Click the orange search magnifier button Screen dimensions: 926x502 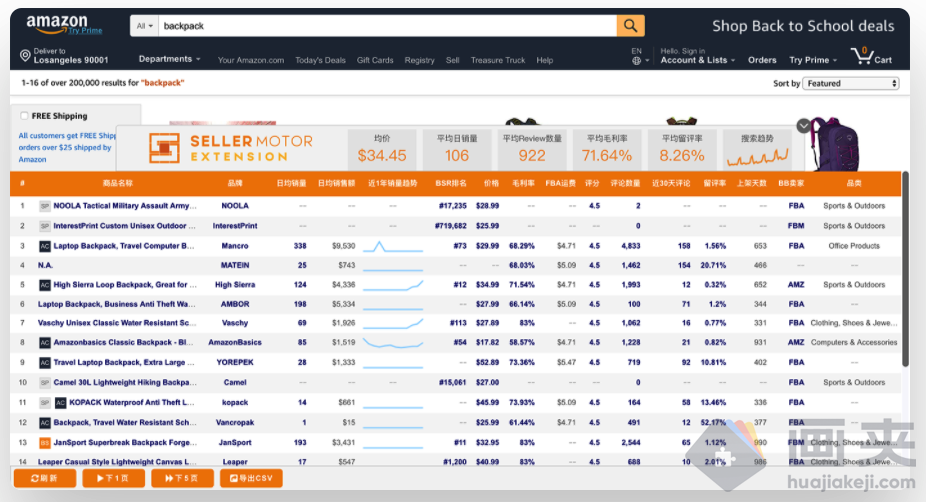630,26
